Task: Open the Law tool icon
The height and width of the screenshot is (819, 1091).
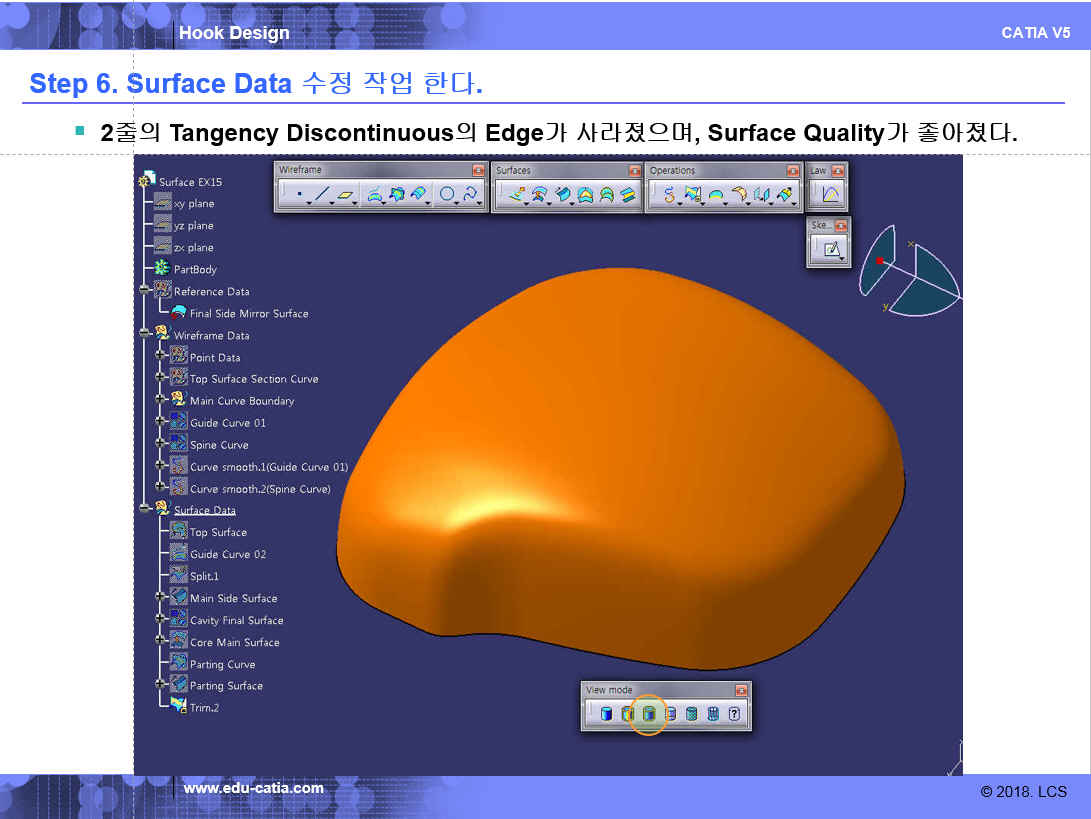Action: pyautogui.click(x=830, y=195)
